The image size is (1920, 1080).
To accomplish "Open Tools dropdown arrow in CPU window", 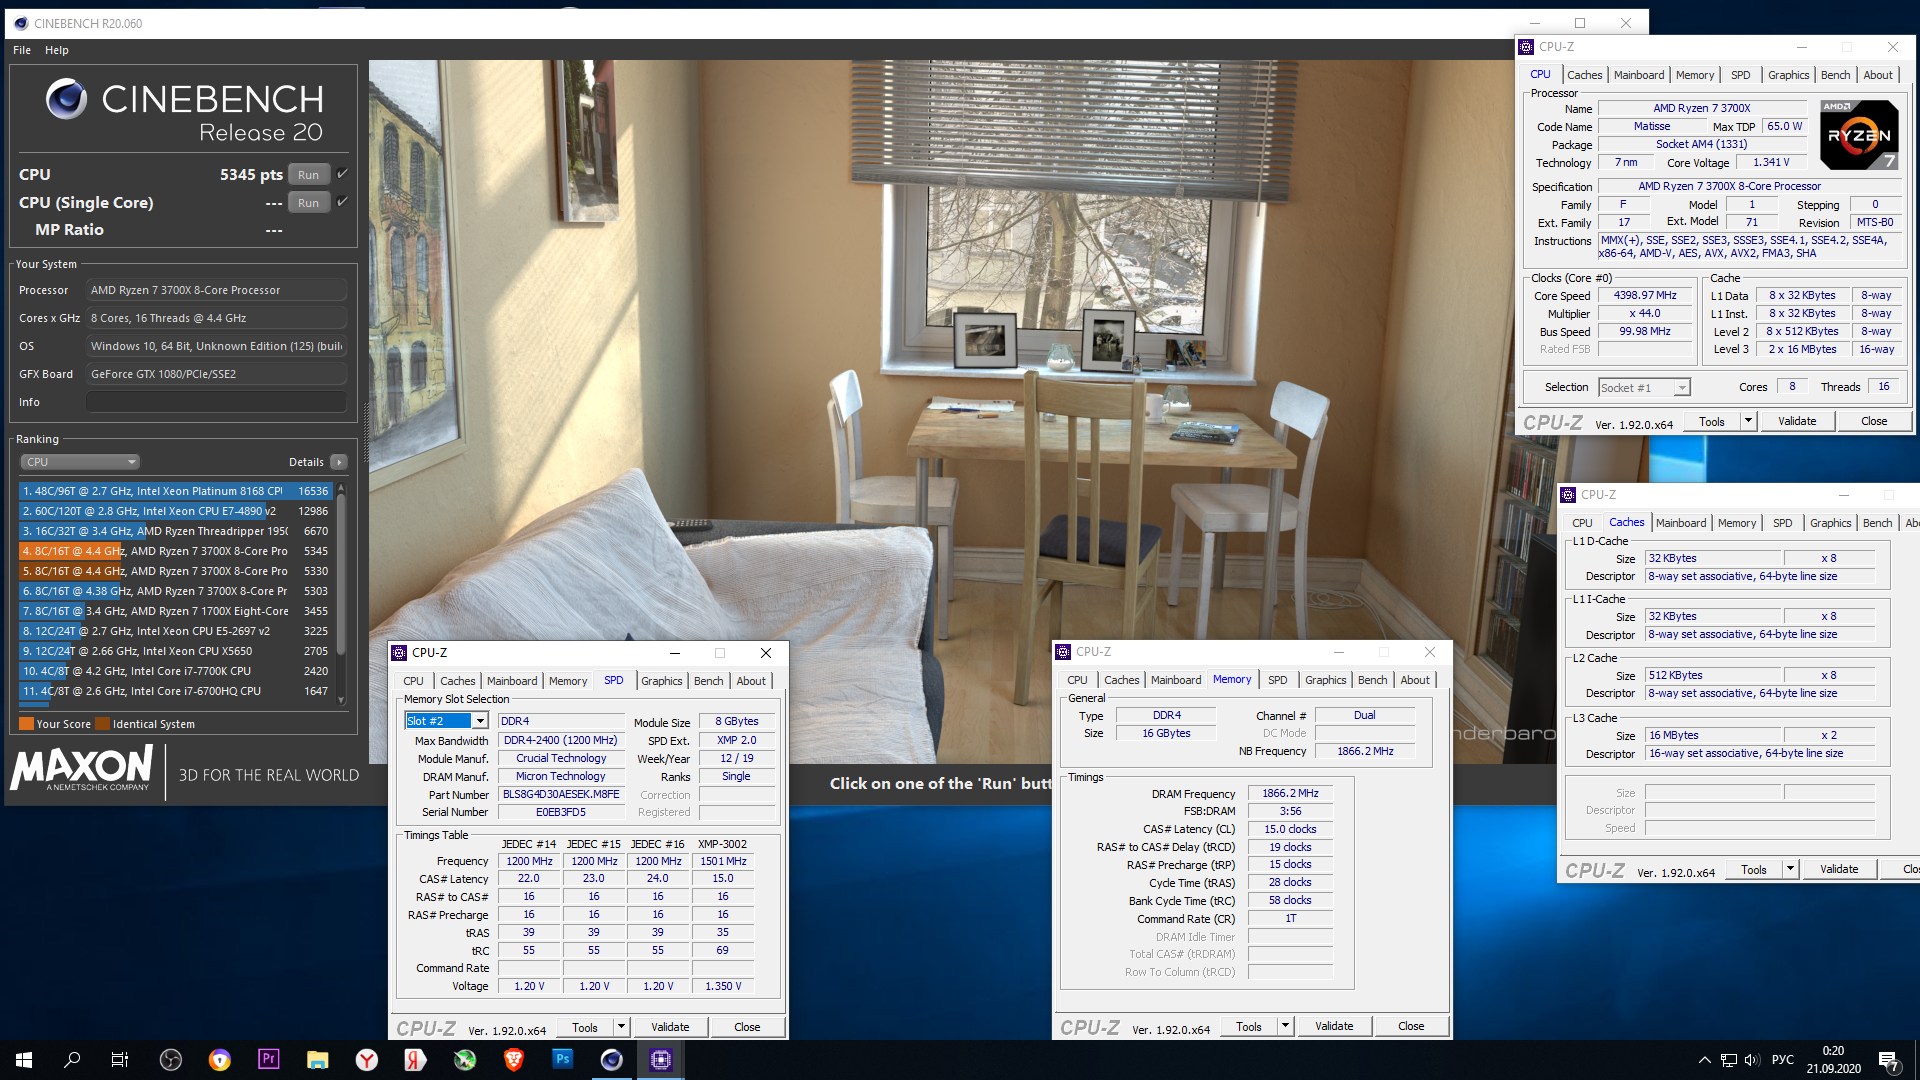I will click(1748, 421).
